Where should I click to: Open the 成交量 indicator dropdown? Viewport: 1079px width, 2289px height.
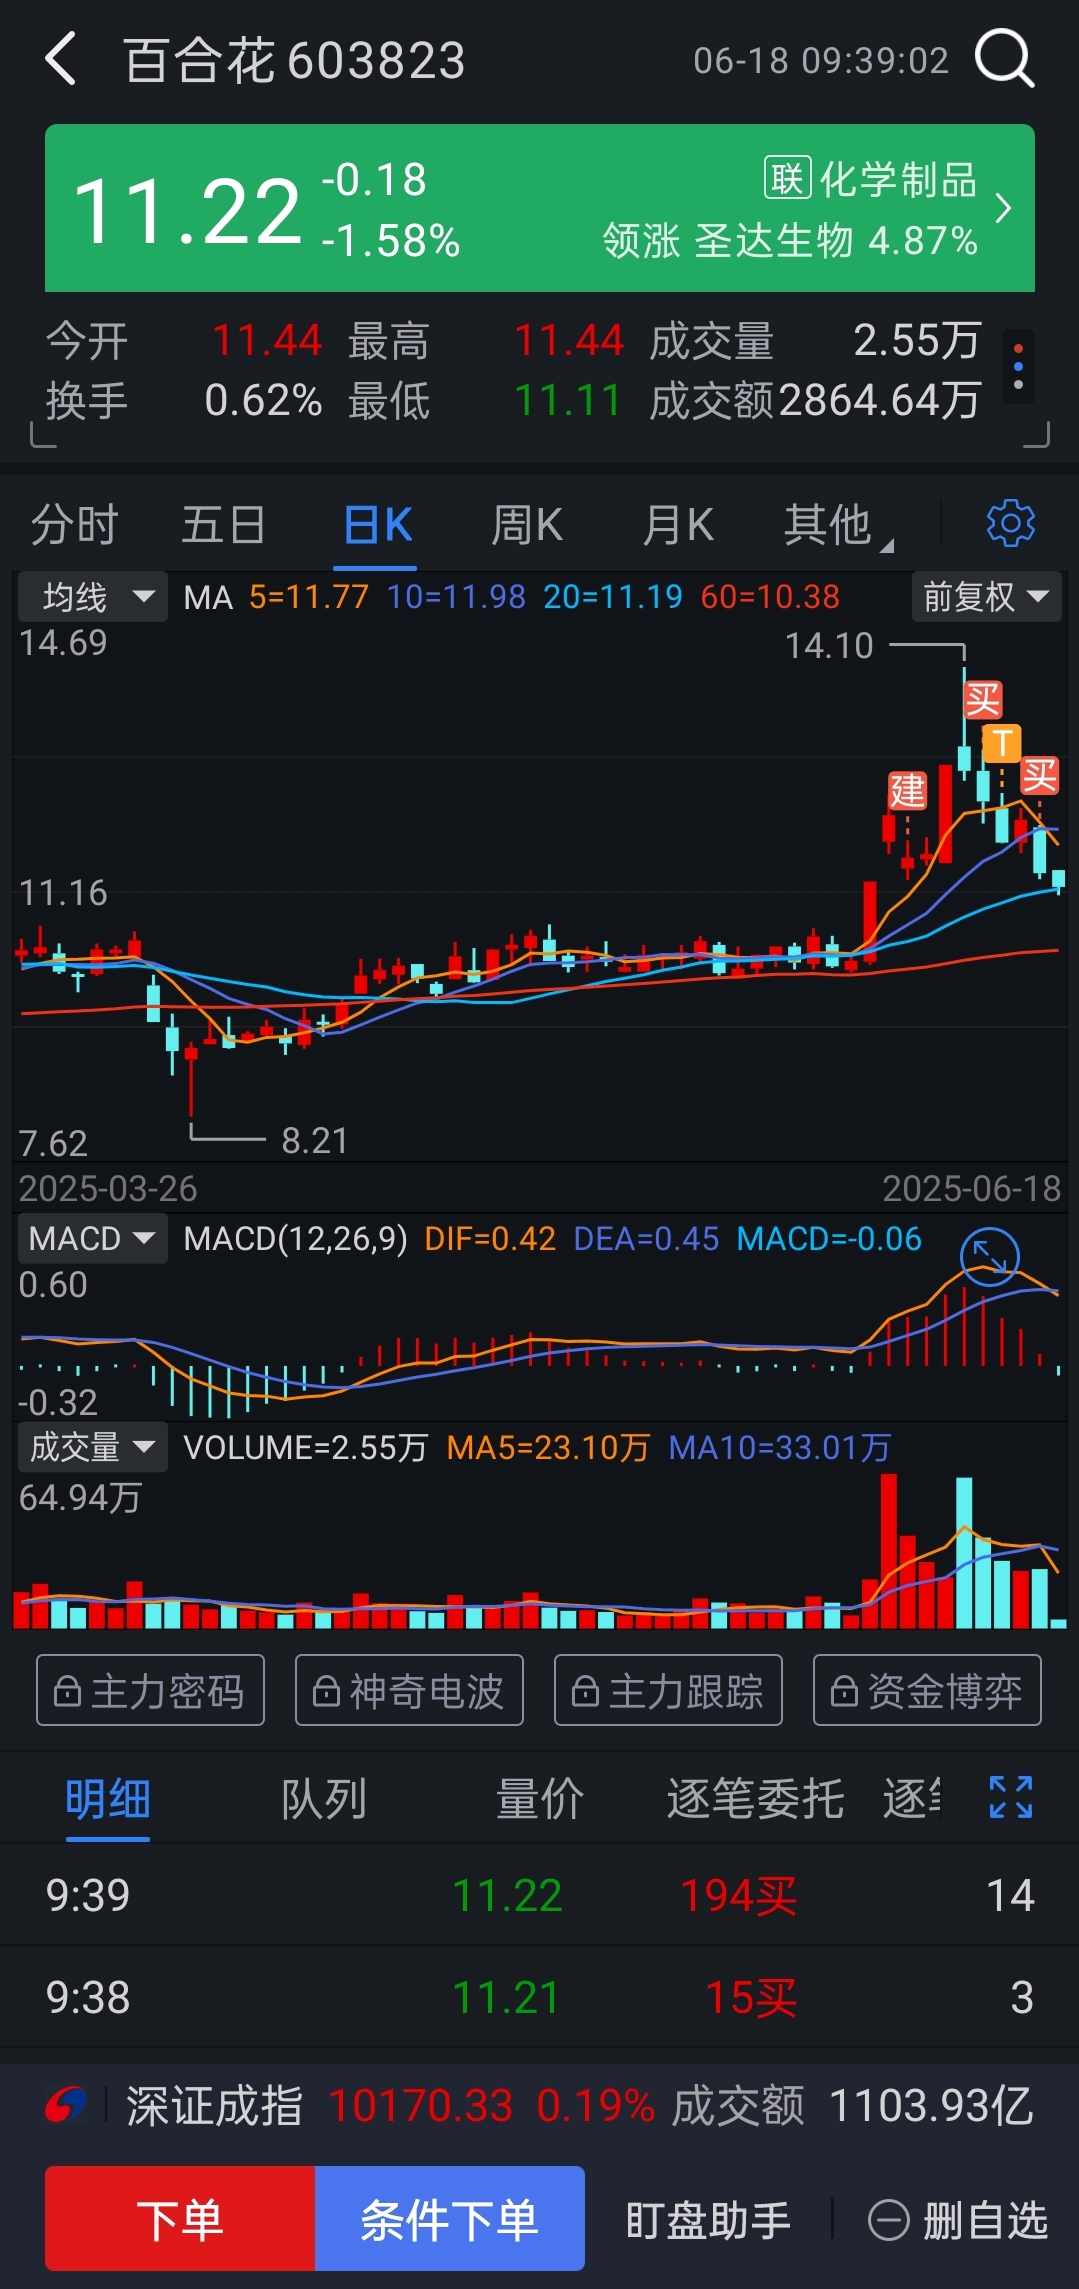93,1447
